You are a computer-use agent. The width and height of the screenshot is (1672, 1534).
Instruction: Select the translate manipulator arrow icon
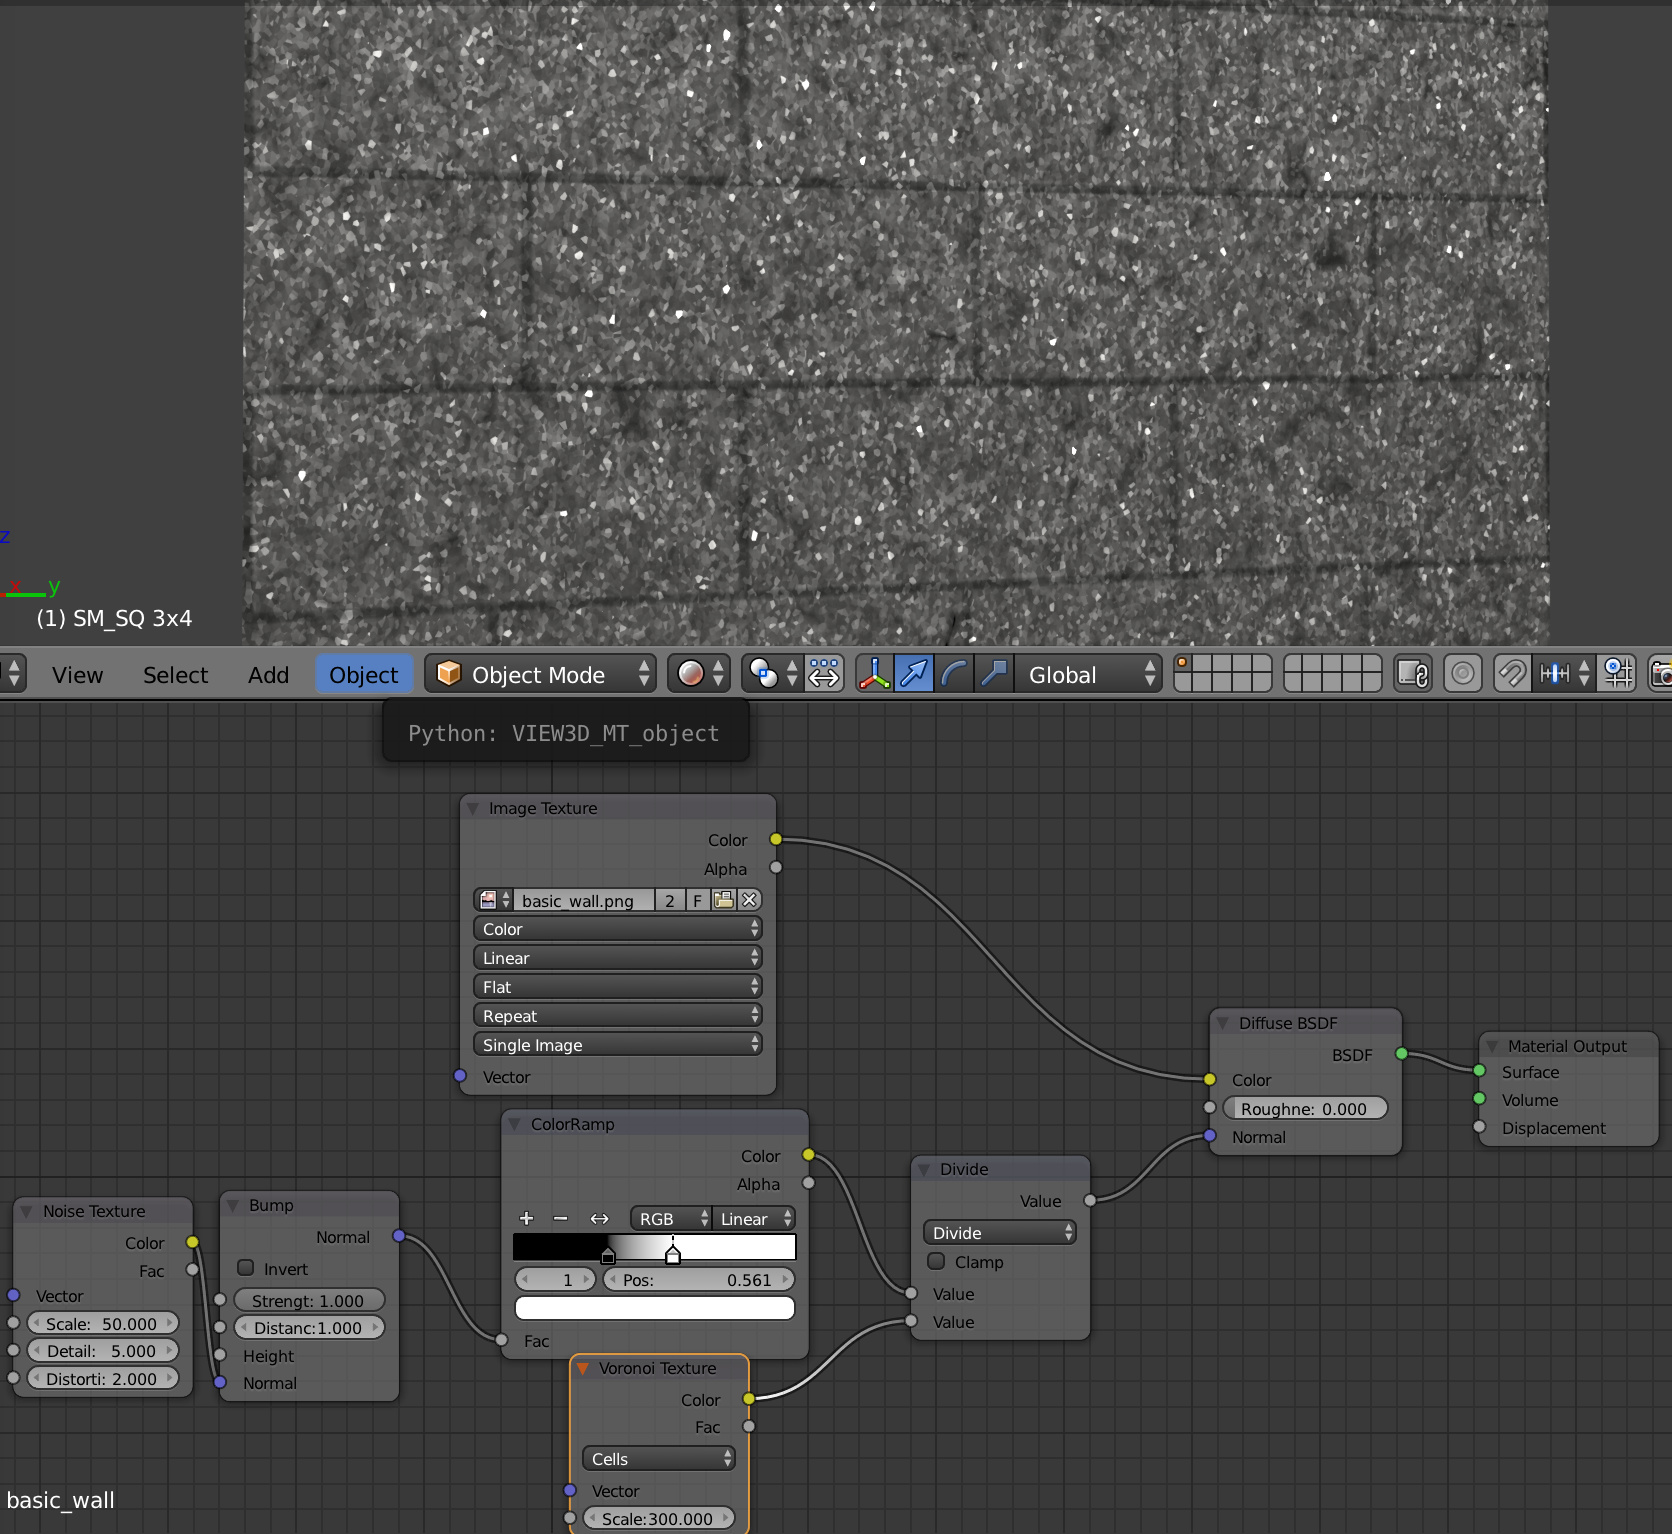[914, 674]
